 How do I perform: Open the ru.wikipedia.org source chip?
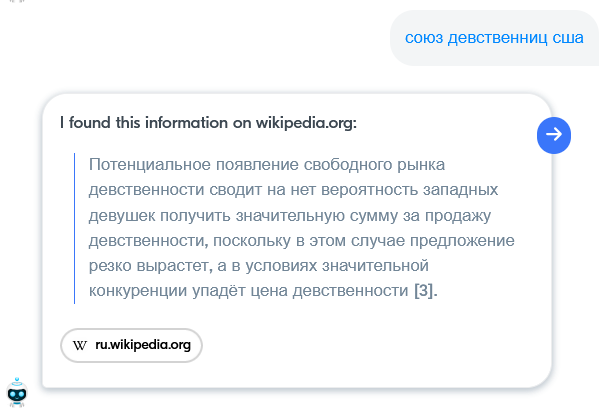pos(132,345)
